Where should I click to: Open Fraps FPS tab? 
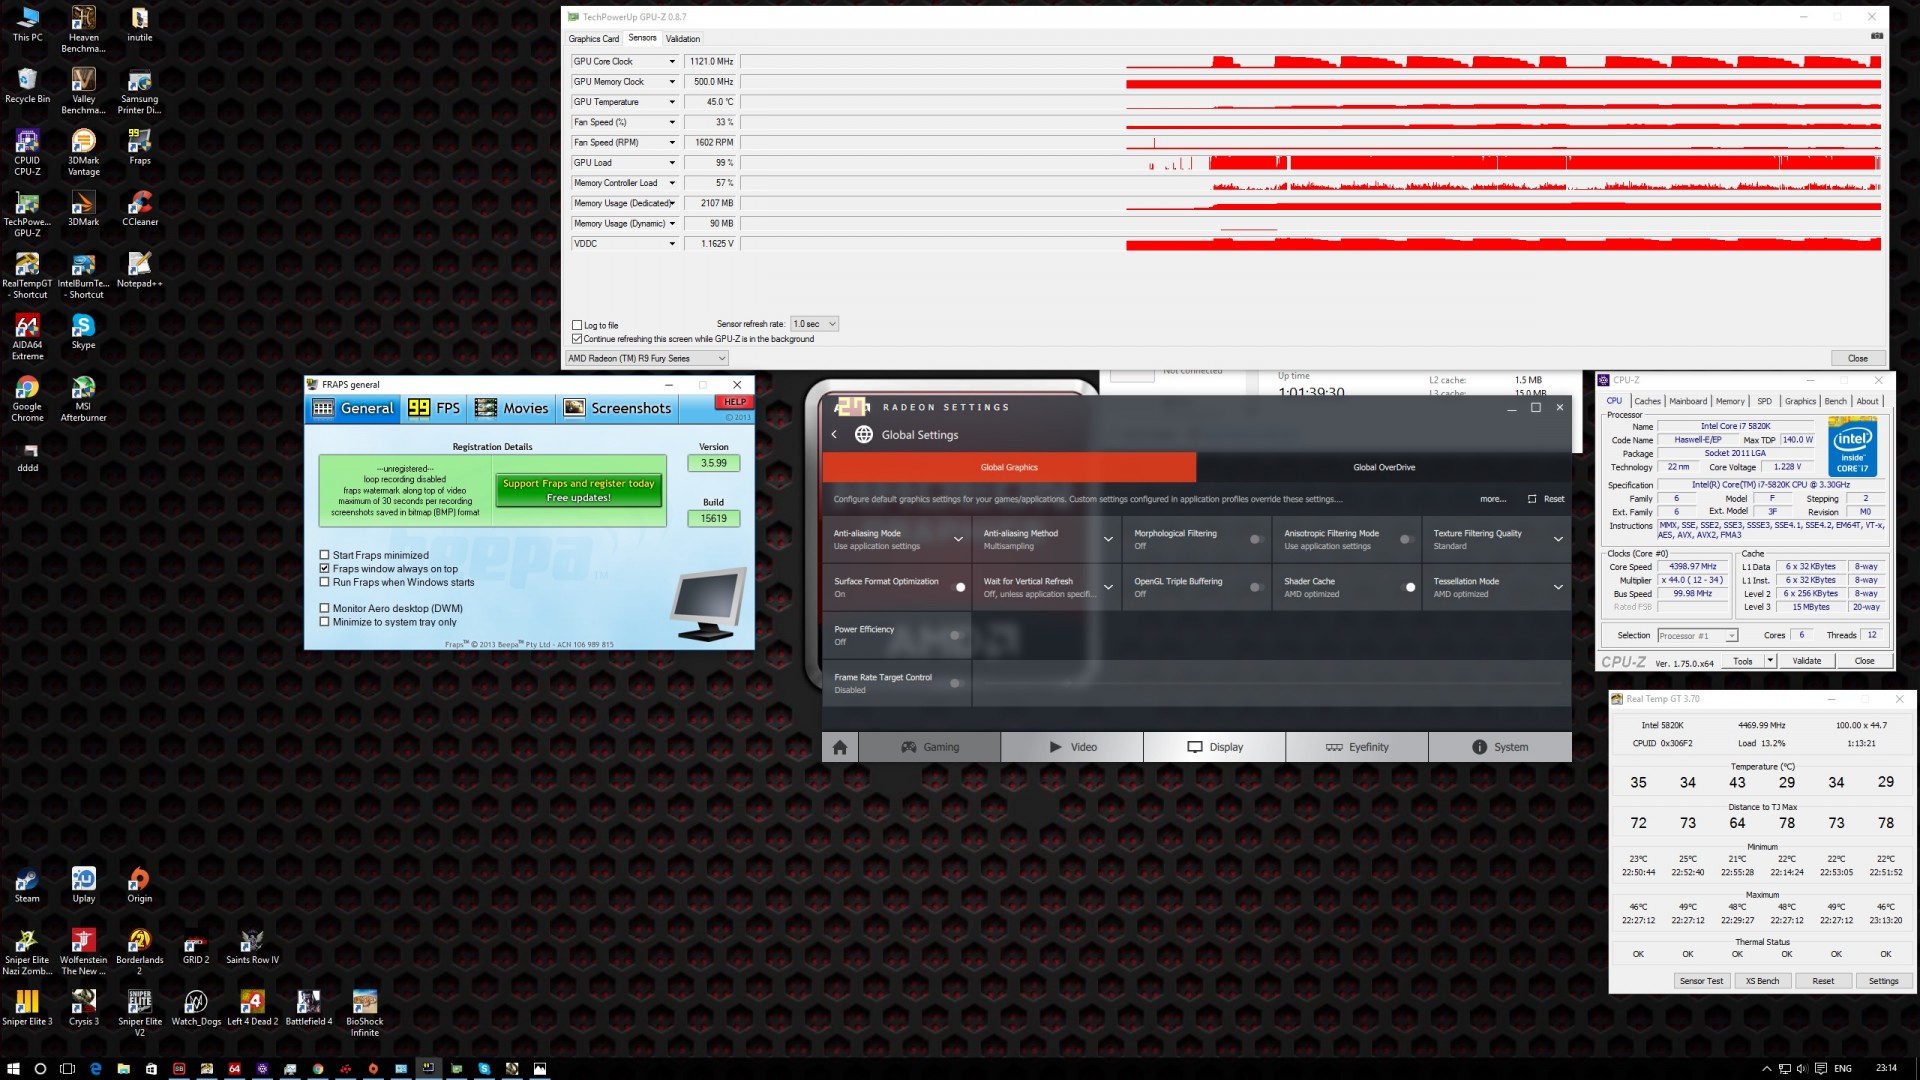[x=434, y=408]
